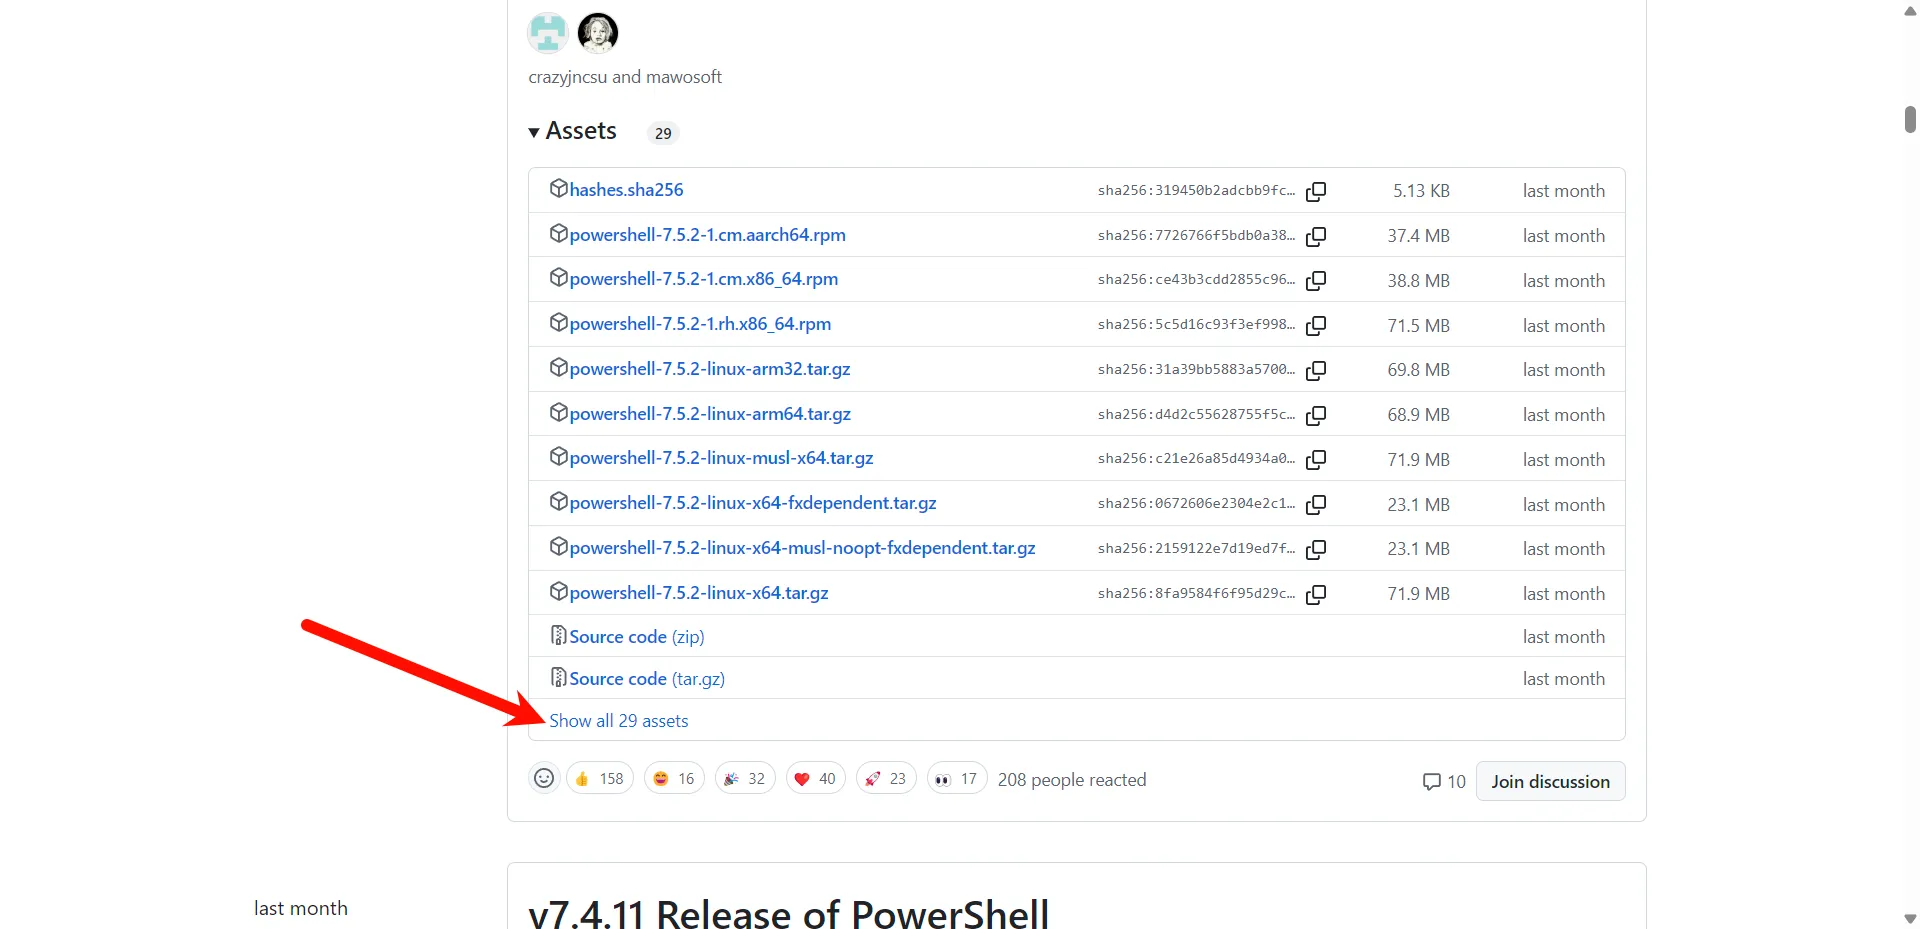1920x929 pixels.
Task: Toggle the thumbs up reaction with 158
Action: (600, 778)
